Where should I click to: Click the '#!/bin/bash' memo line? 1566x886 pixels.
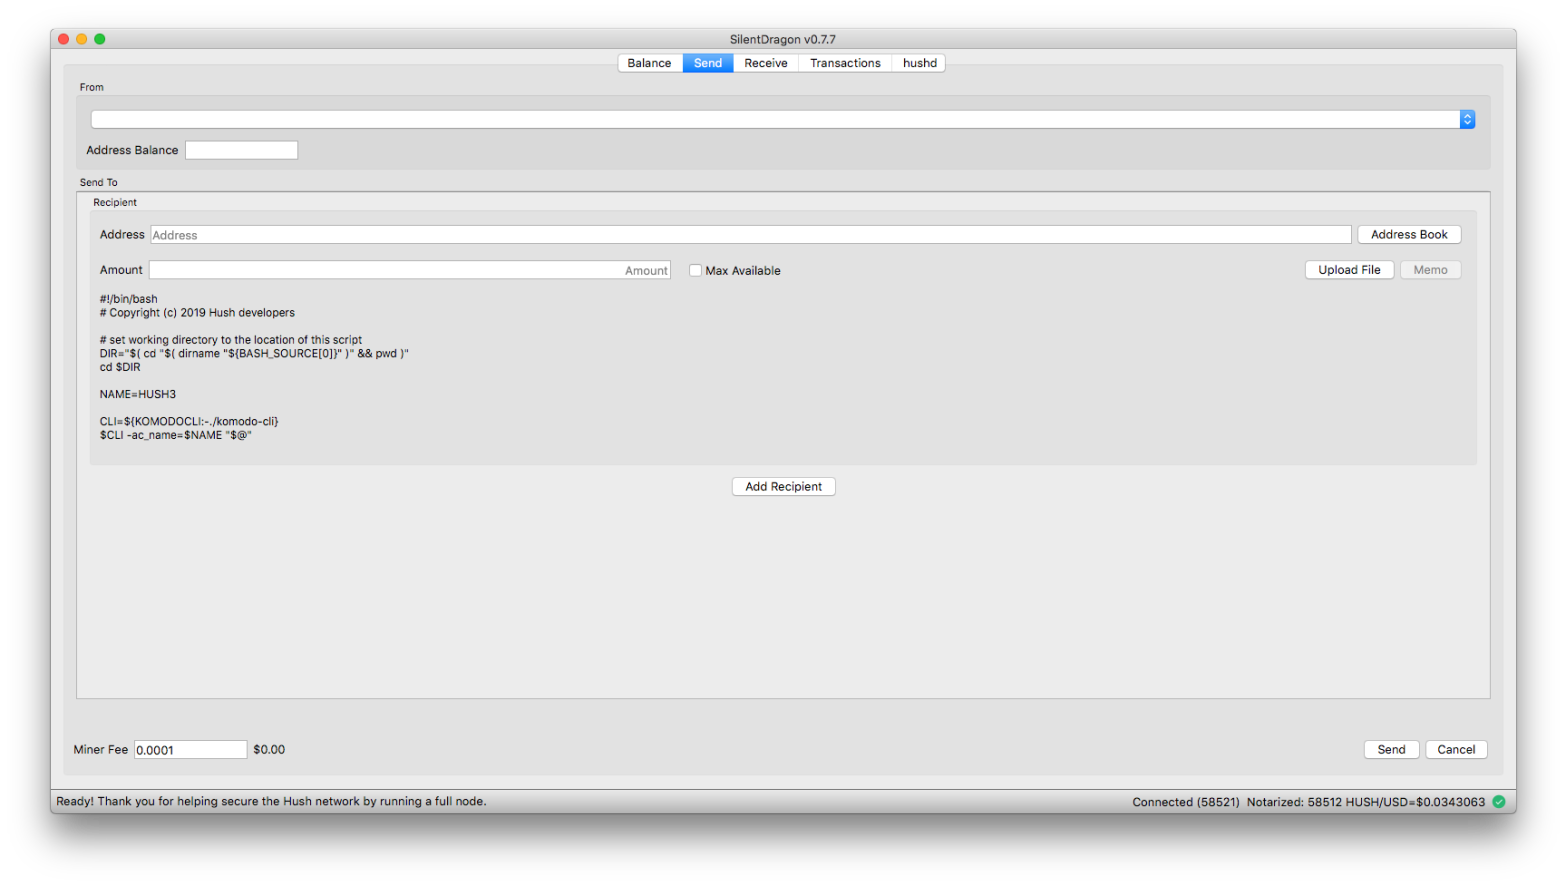pyautogui.click(x=129, y=299)
